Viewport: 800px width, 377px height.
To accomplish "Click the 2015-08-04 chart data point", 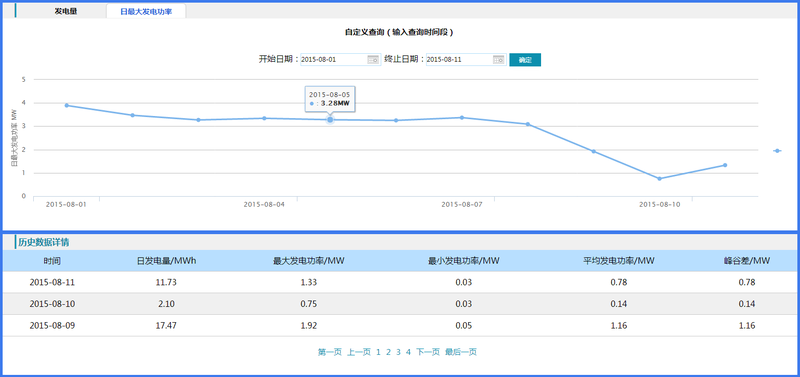I will click(x=264, y=118).
